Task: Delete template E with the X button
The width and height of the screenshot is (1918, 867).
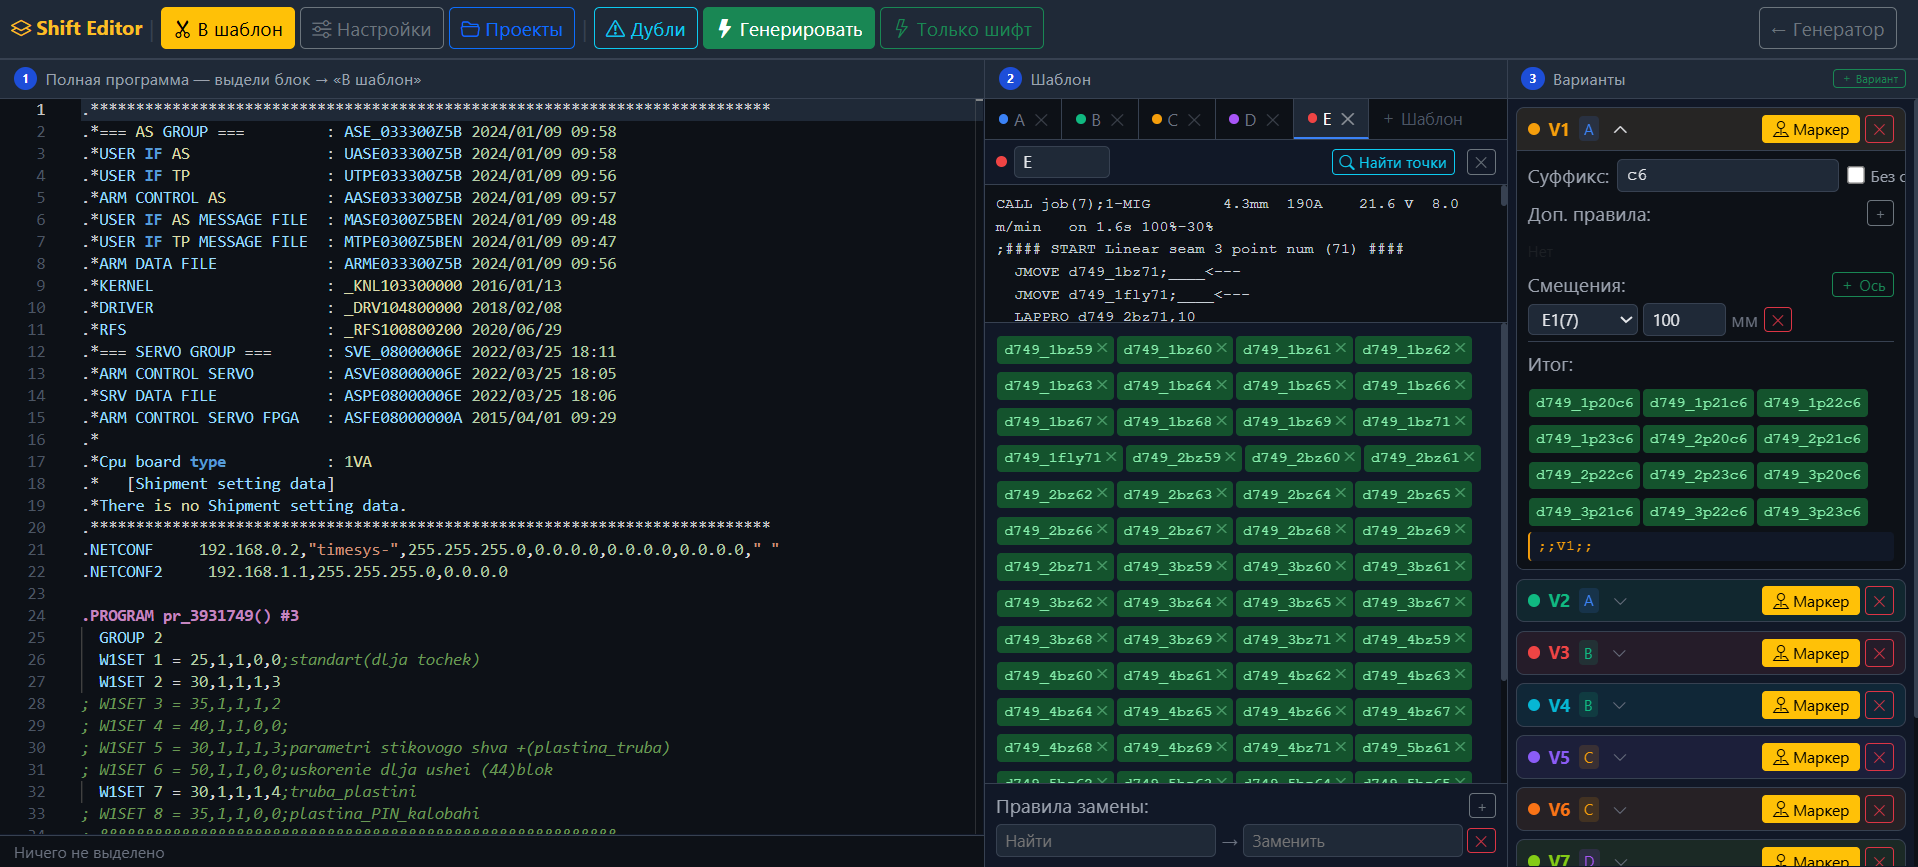Action: tap(1481, 162)
